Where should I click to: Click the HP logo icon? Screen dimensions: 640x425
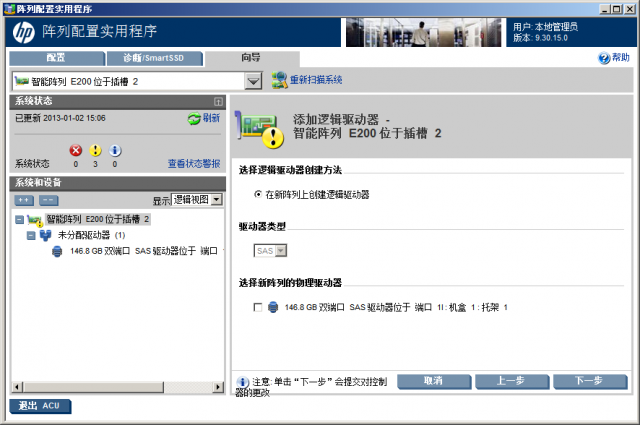(24, 32)
